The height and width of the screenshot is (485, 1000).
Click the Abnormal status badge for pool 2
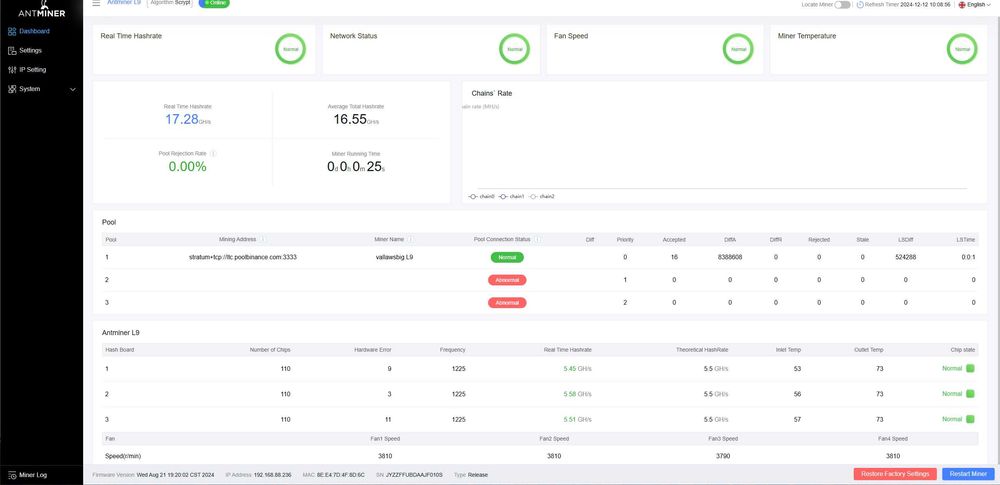click(507, 280)
